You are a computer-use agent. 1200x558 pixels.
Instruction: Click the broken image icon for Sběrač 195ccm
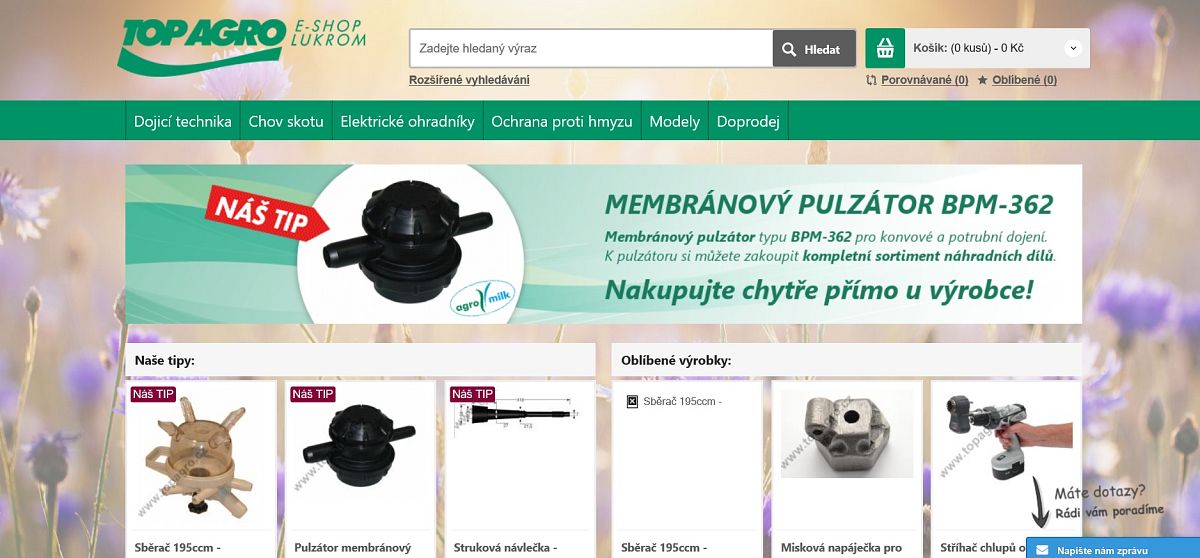point(632,402)
